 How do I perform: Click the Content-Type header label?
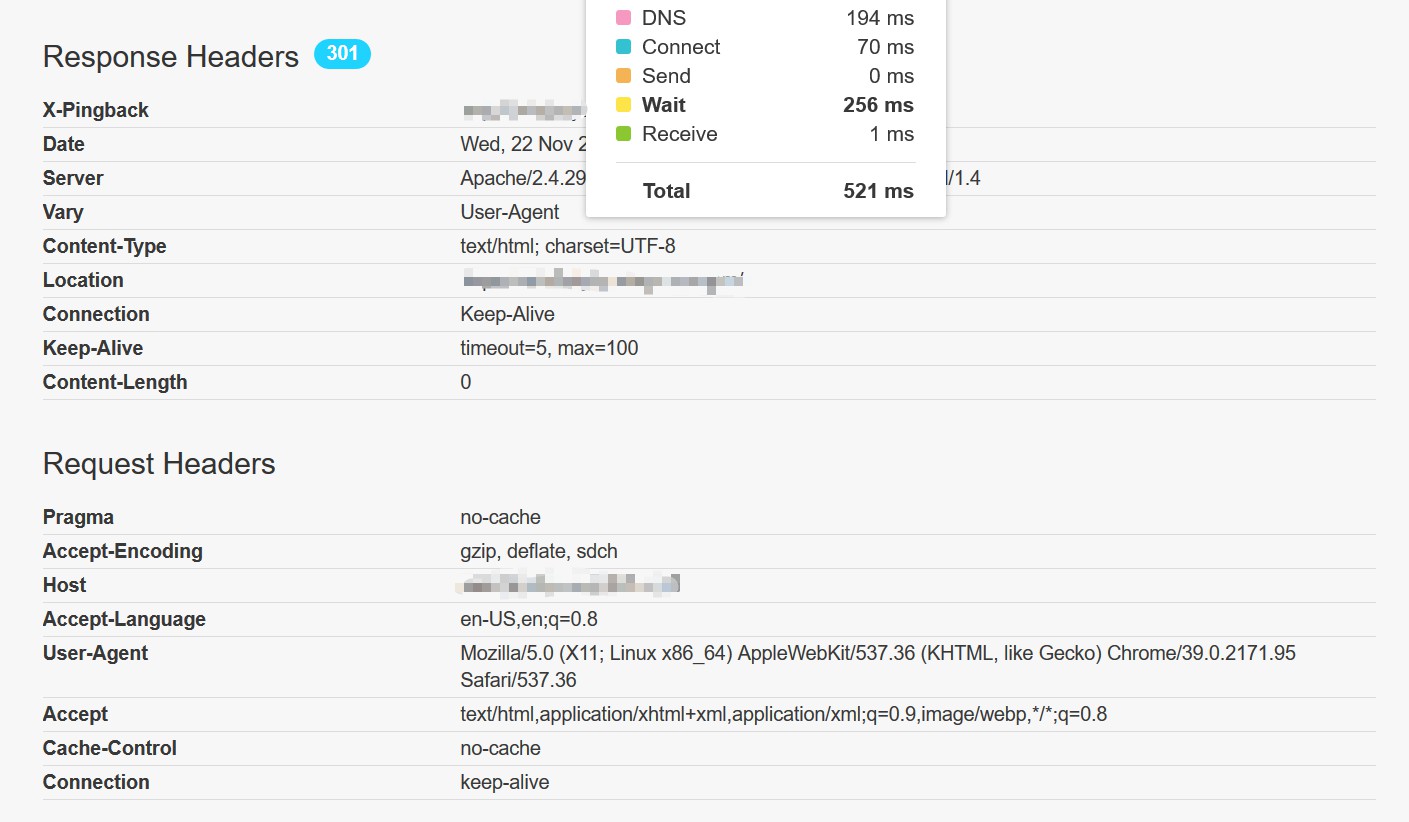click(x=105, y=246)
